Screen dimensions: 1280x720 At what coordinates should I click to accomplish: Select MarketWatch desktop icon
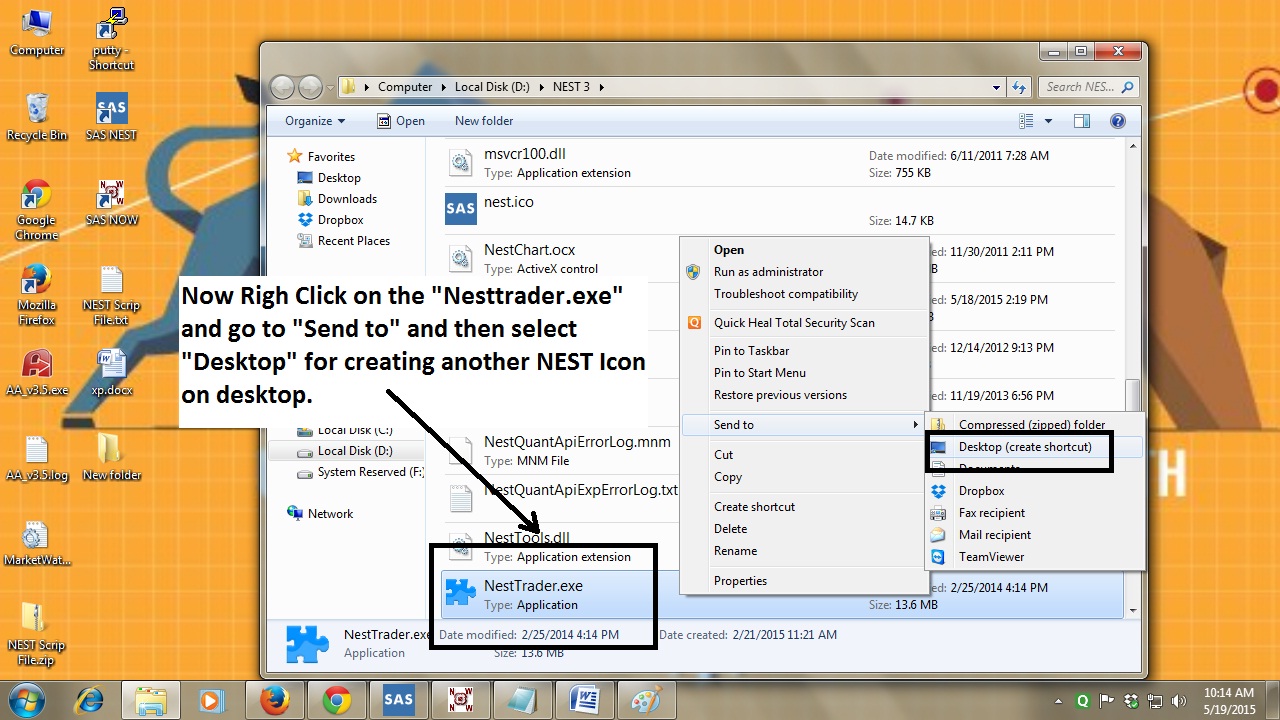[37, 543]
